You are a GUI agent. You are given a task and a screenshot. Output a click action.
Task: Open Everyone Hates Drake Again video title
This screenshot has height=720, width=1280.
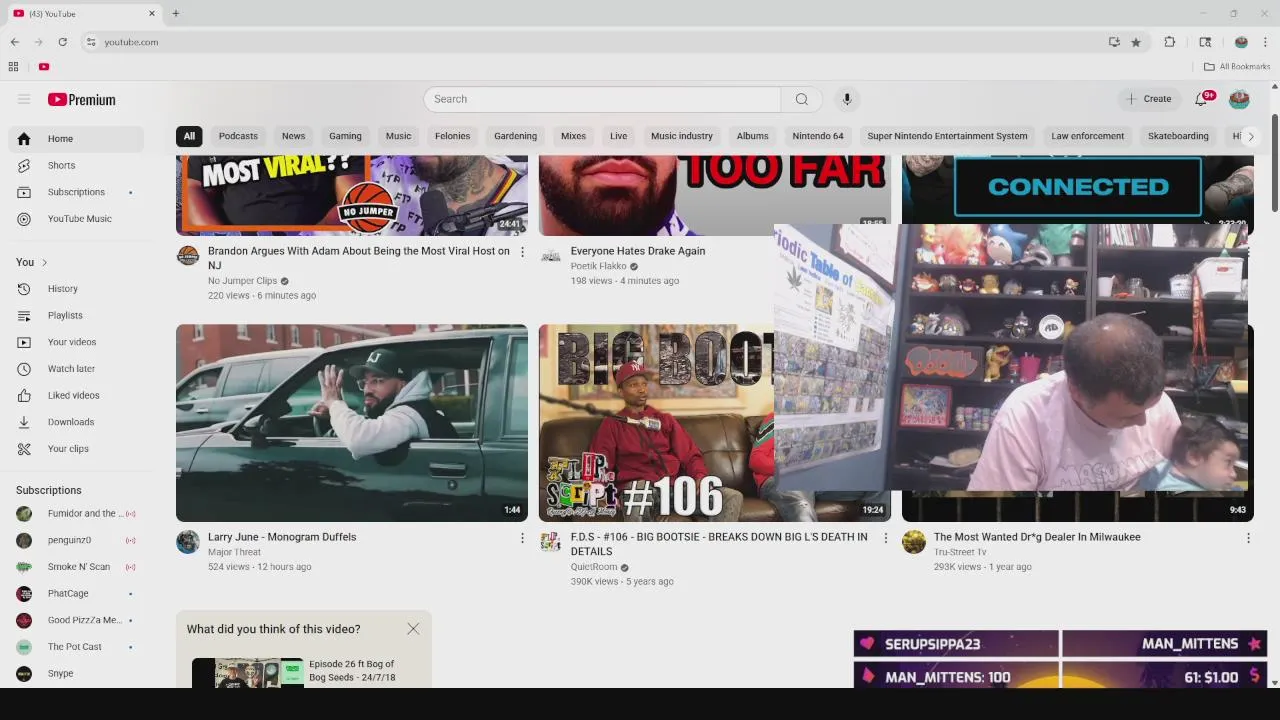638,251
